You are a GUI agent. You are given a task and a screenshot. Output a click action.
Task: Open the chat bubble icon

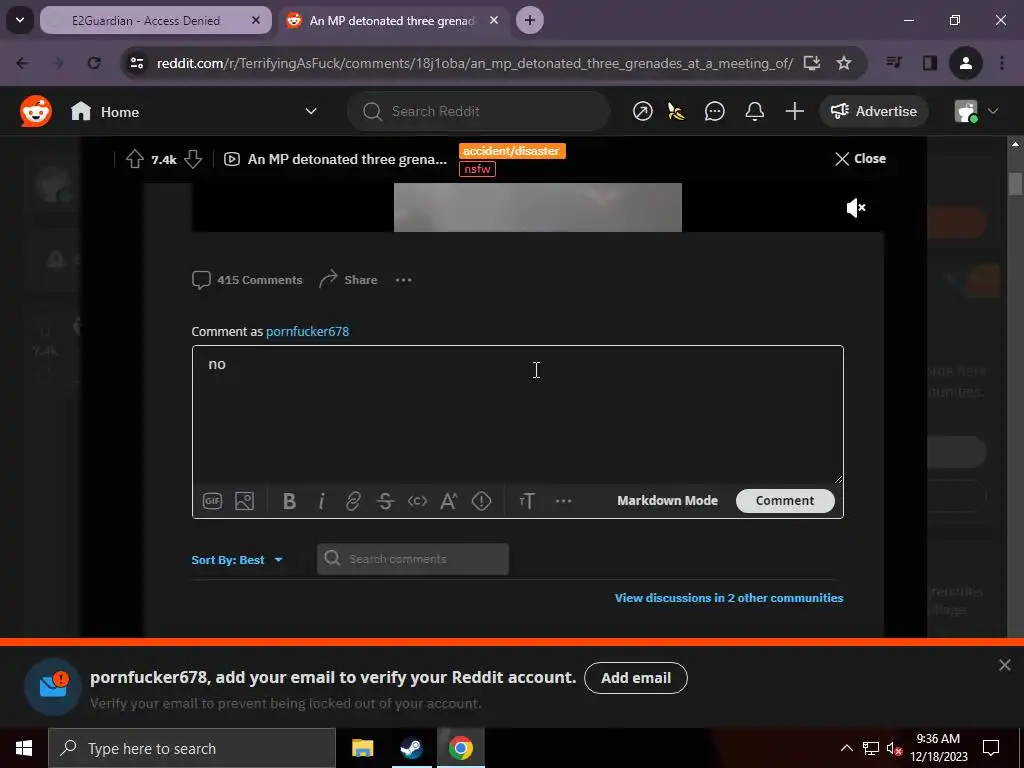(714, 112)
